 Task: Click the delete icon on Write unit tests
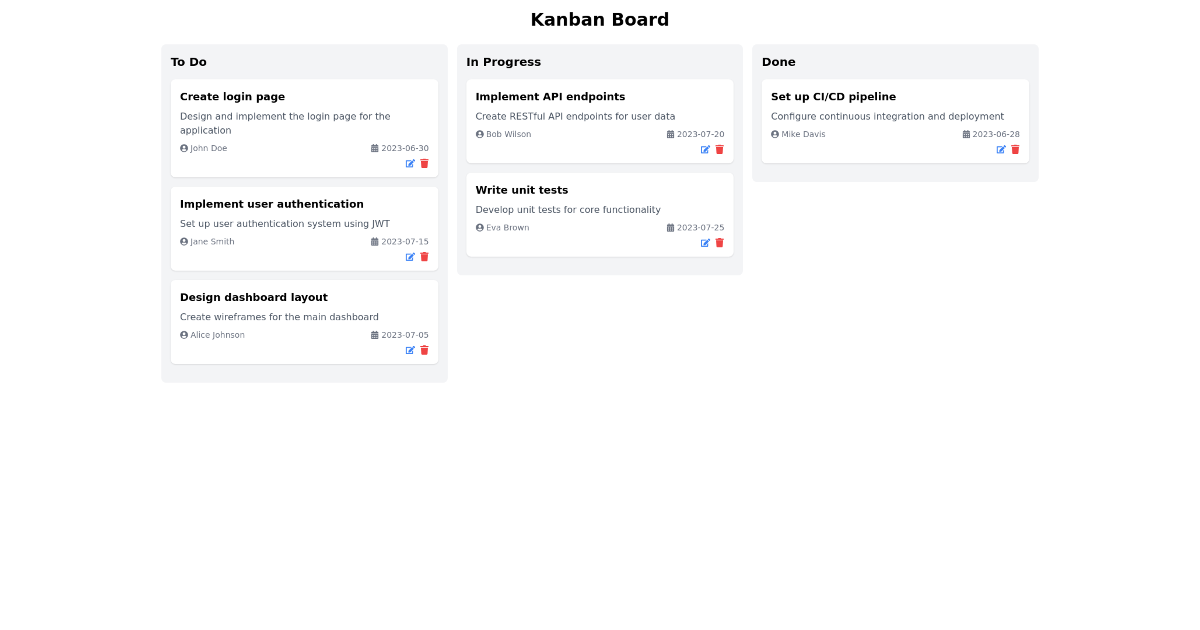pos(719,242)
